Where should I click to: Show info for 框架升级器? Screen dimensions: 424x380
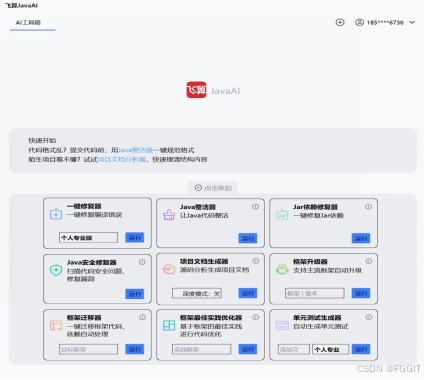(x=369, y=261)
